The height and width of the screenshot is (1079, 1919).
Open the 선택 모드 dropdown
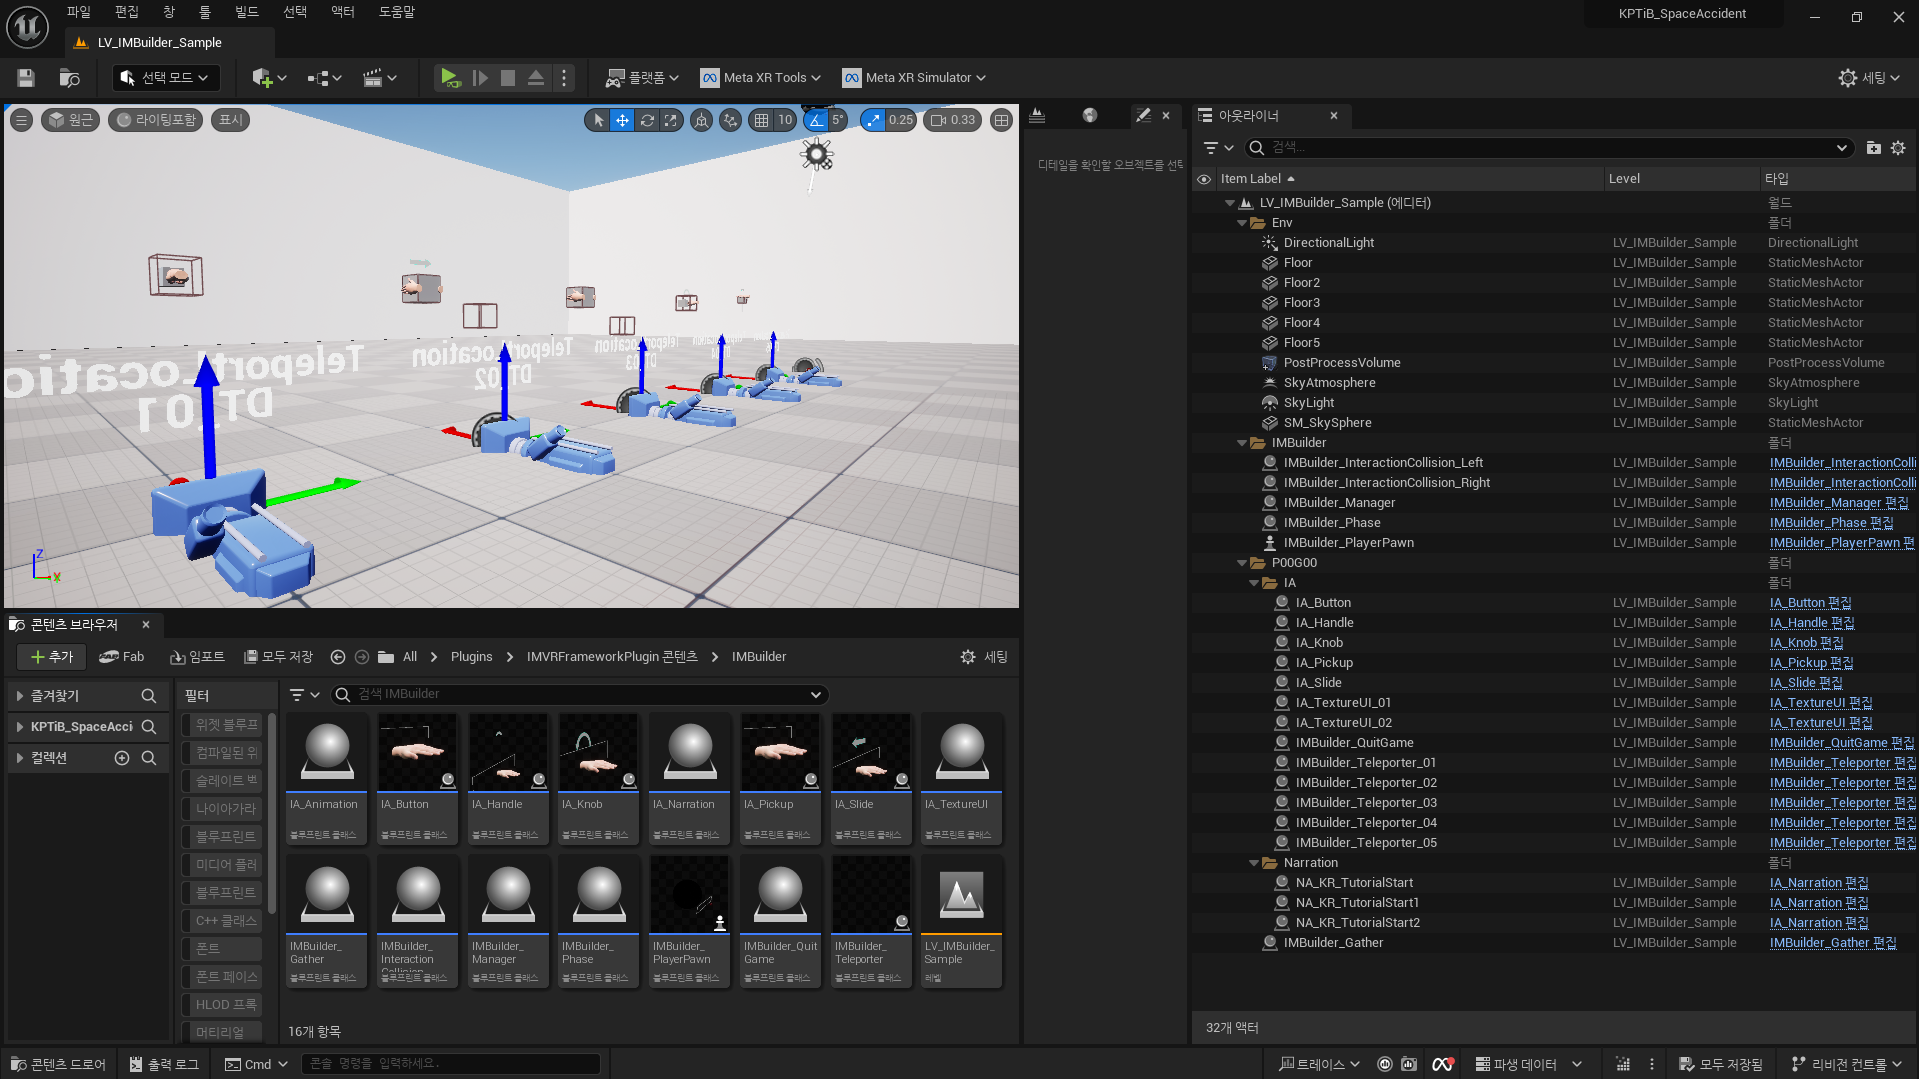(165, 78)
